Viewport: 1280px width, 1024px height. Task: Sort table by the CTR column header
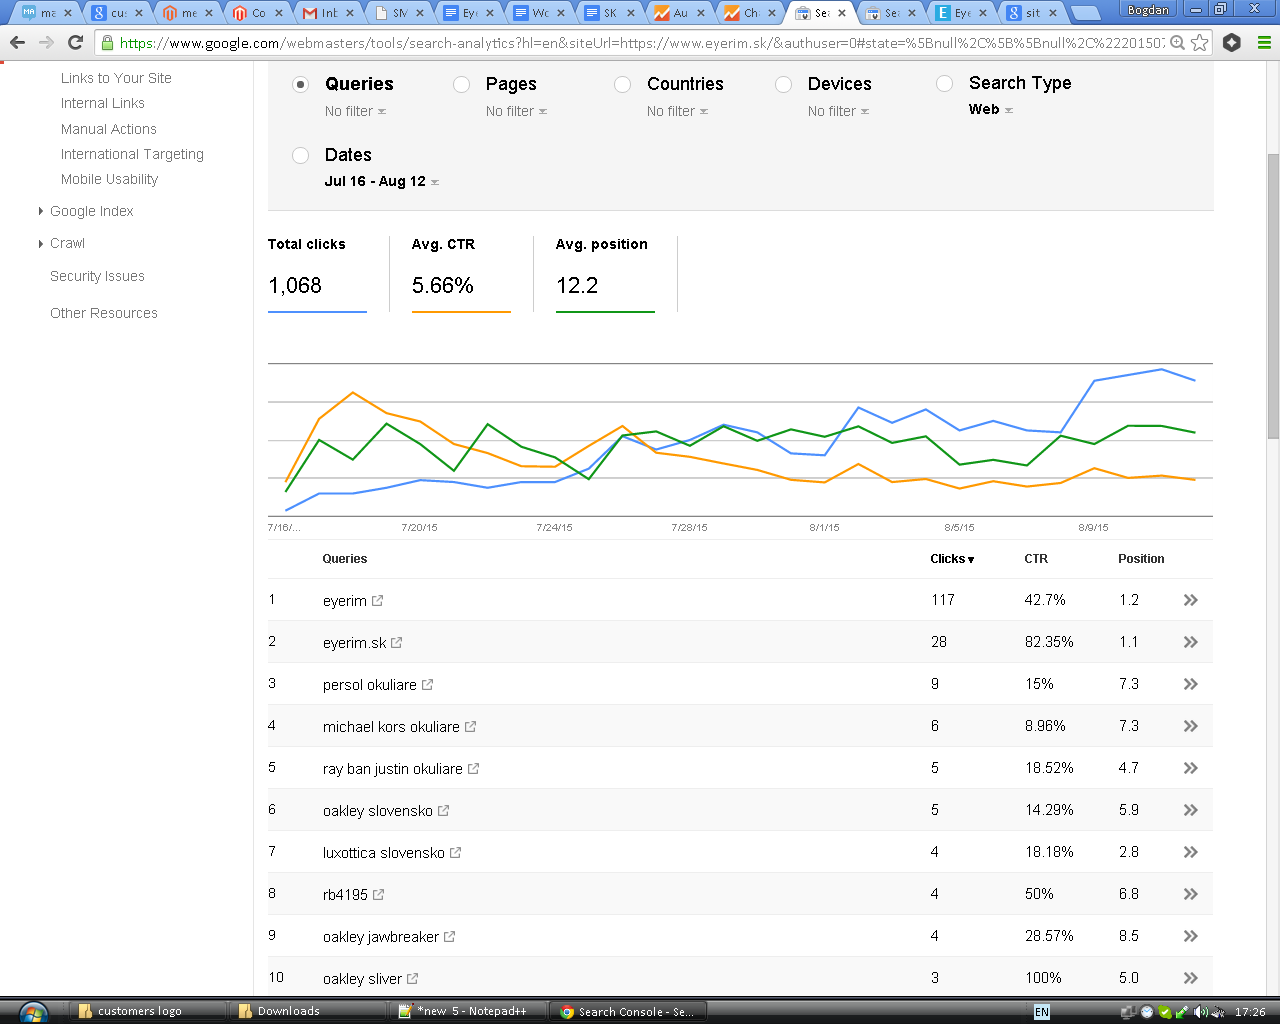1036,559
